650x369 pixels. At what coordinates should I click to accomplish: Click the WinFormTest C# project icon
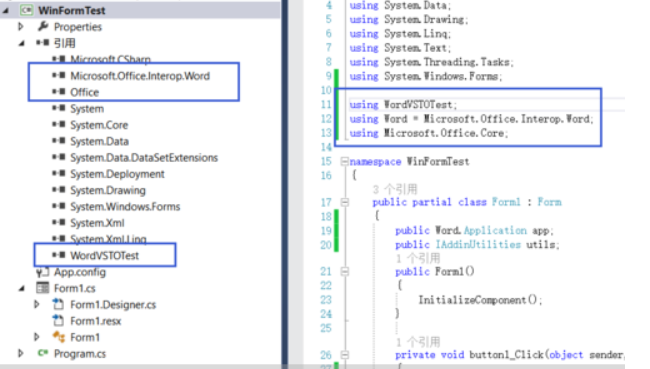27,10
